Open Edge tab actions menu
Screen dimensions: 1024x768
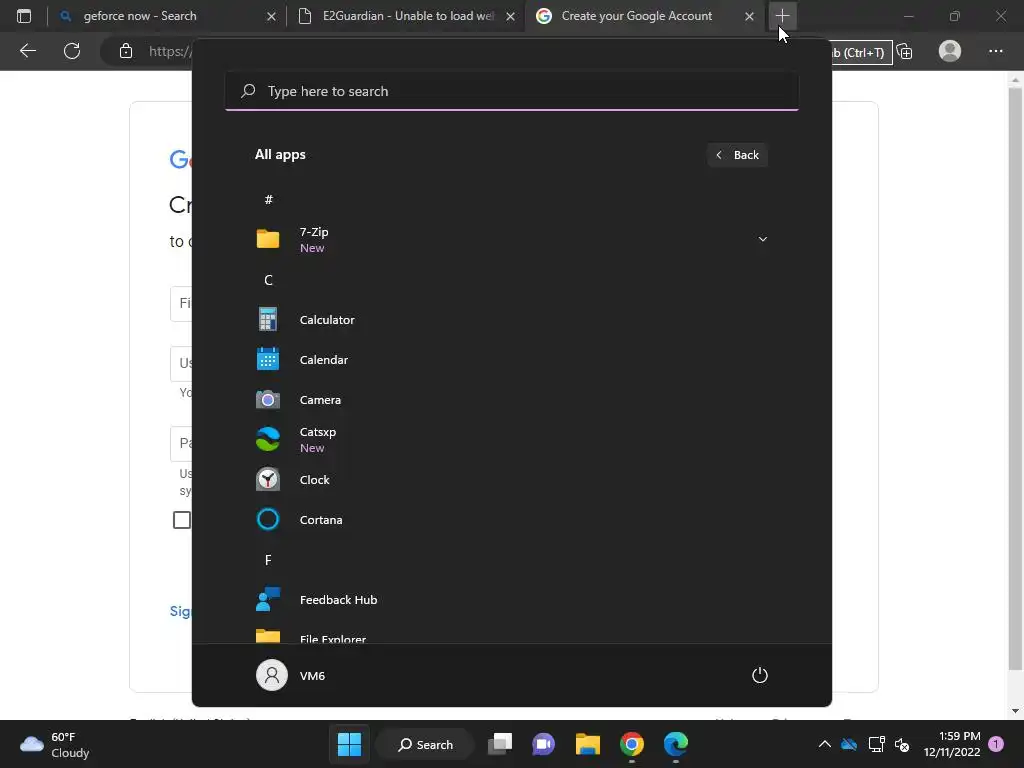pyautogui.click(x=24, y=16)
